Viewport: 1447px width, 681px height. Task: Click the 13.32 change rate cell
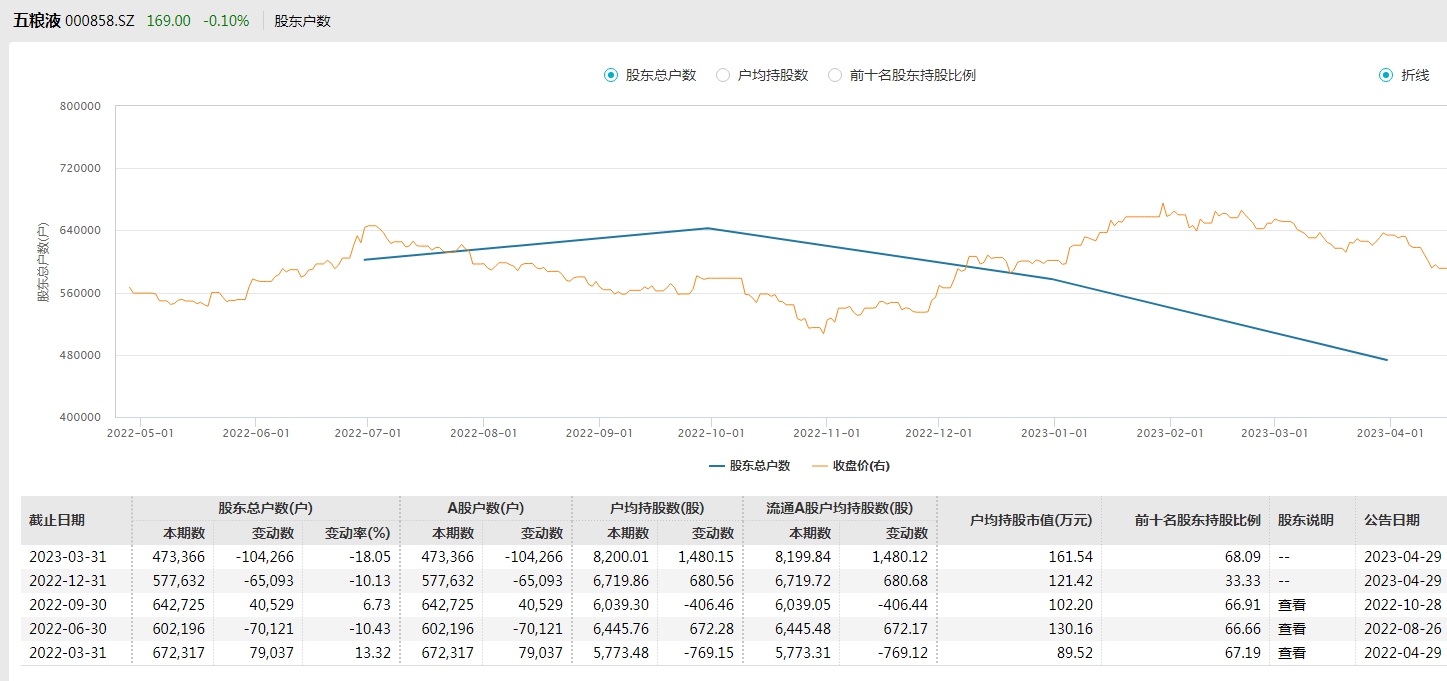(374, 653)
